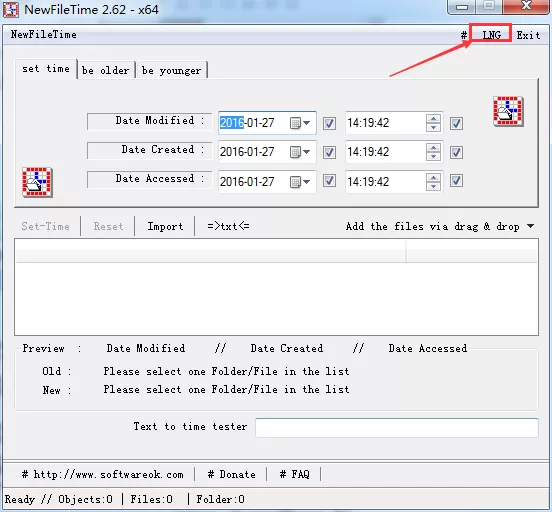
Task: Open the NewFileTime menu
Action: [x=44, y=35]
